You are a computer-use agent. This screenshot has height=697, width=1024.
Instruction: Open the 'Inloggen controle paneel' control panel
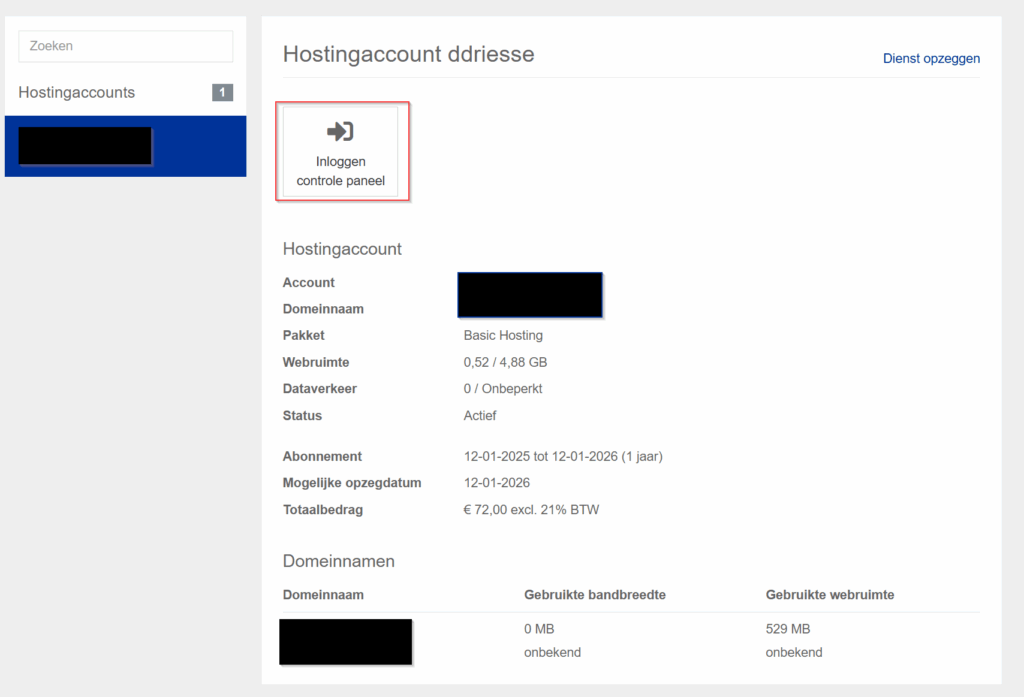coord(341,151)
